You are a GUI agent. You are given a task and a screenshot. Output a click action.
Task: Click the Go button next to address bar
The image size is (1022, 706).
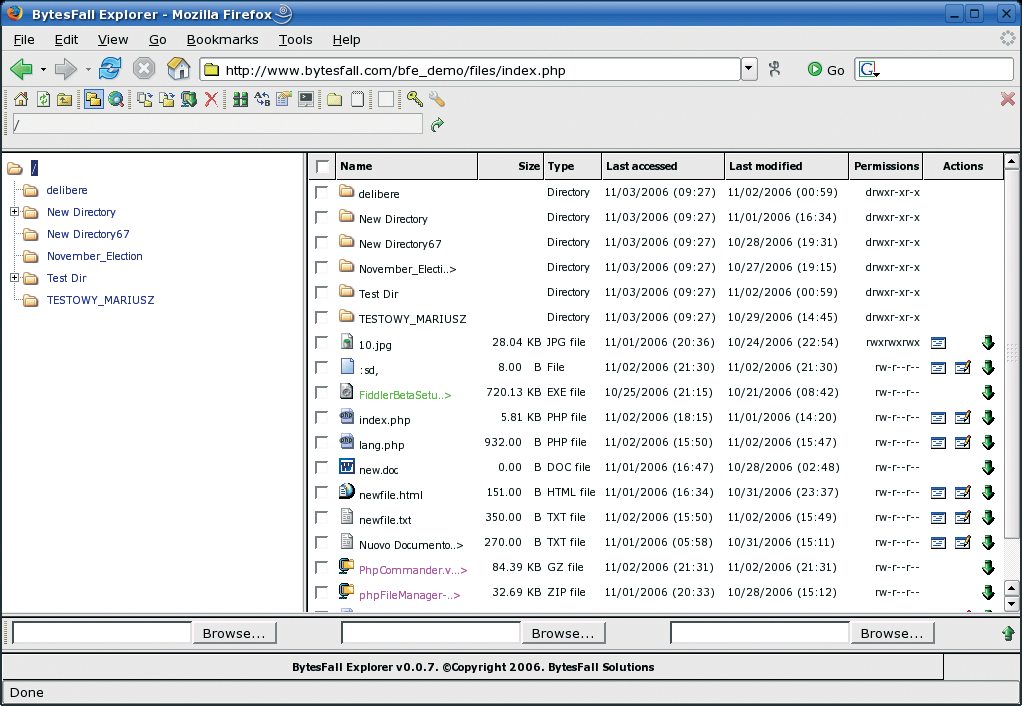click(826, 70)
